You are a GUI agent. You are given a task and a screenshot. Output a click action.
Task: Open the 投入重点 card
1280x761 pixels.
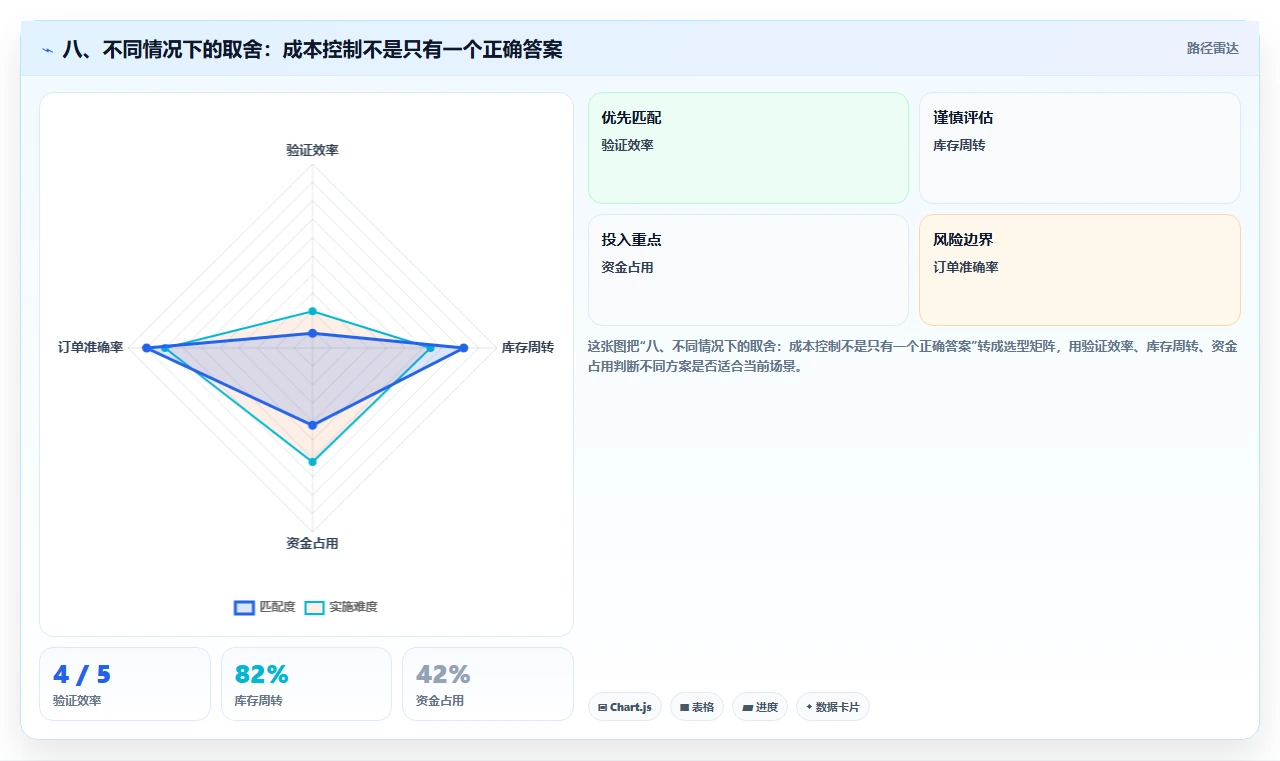748,270
